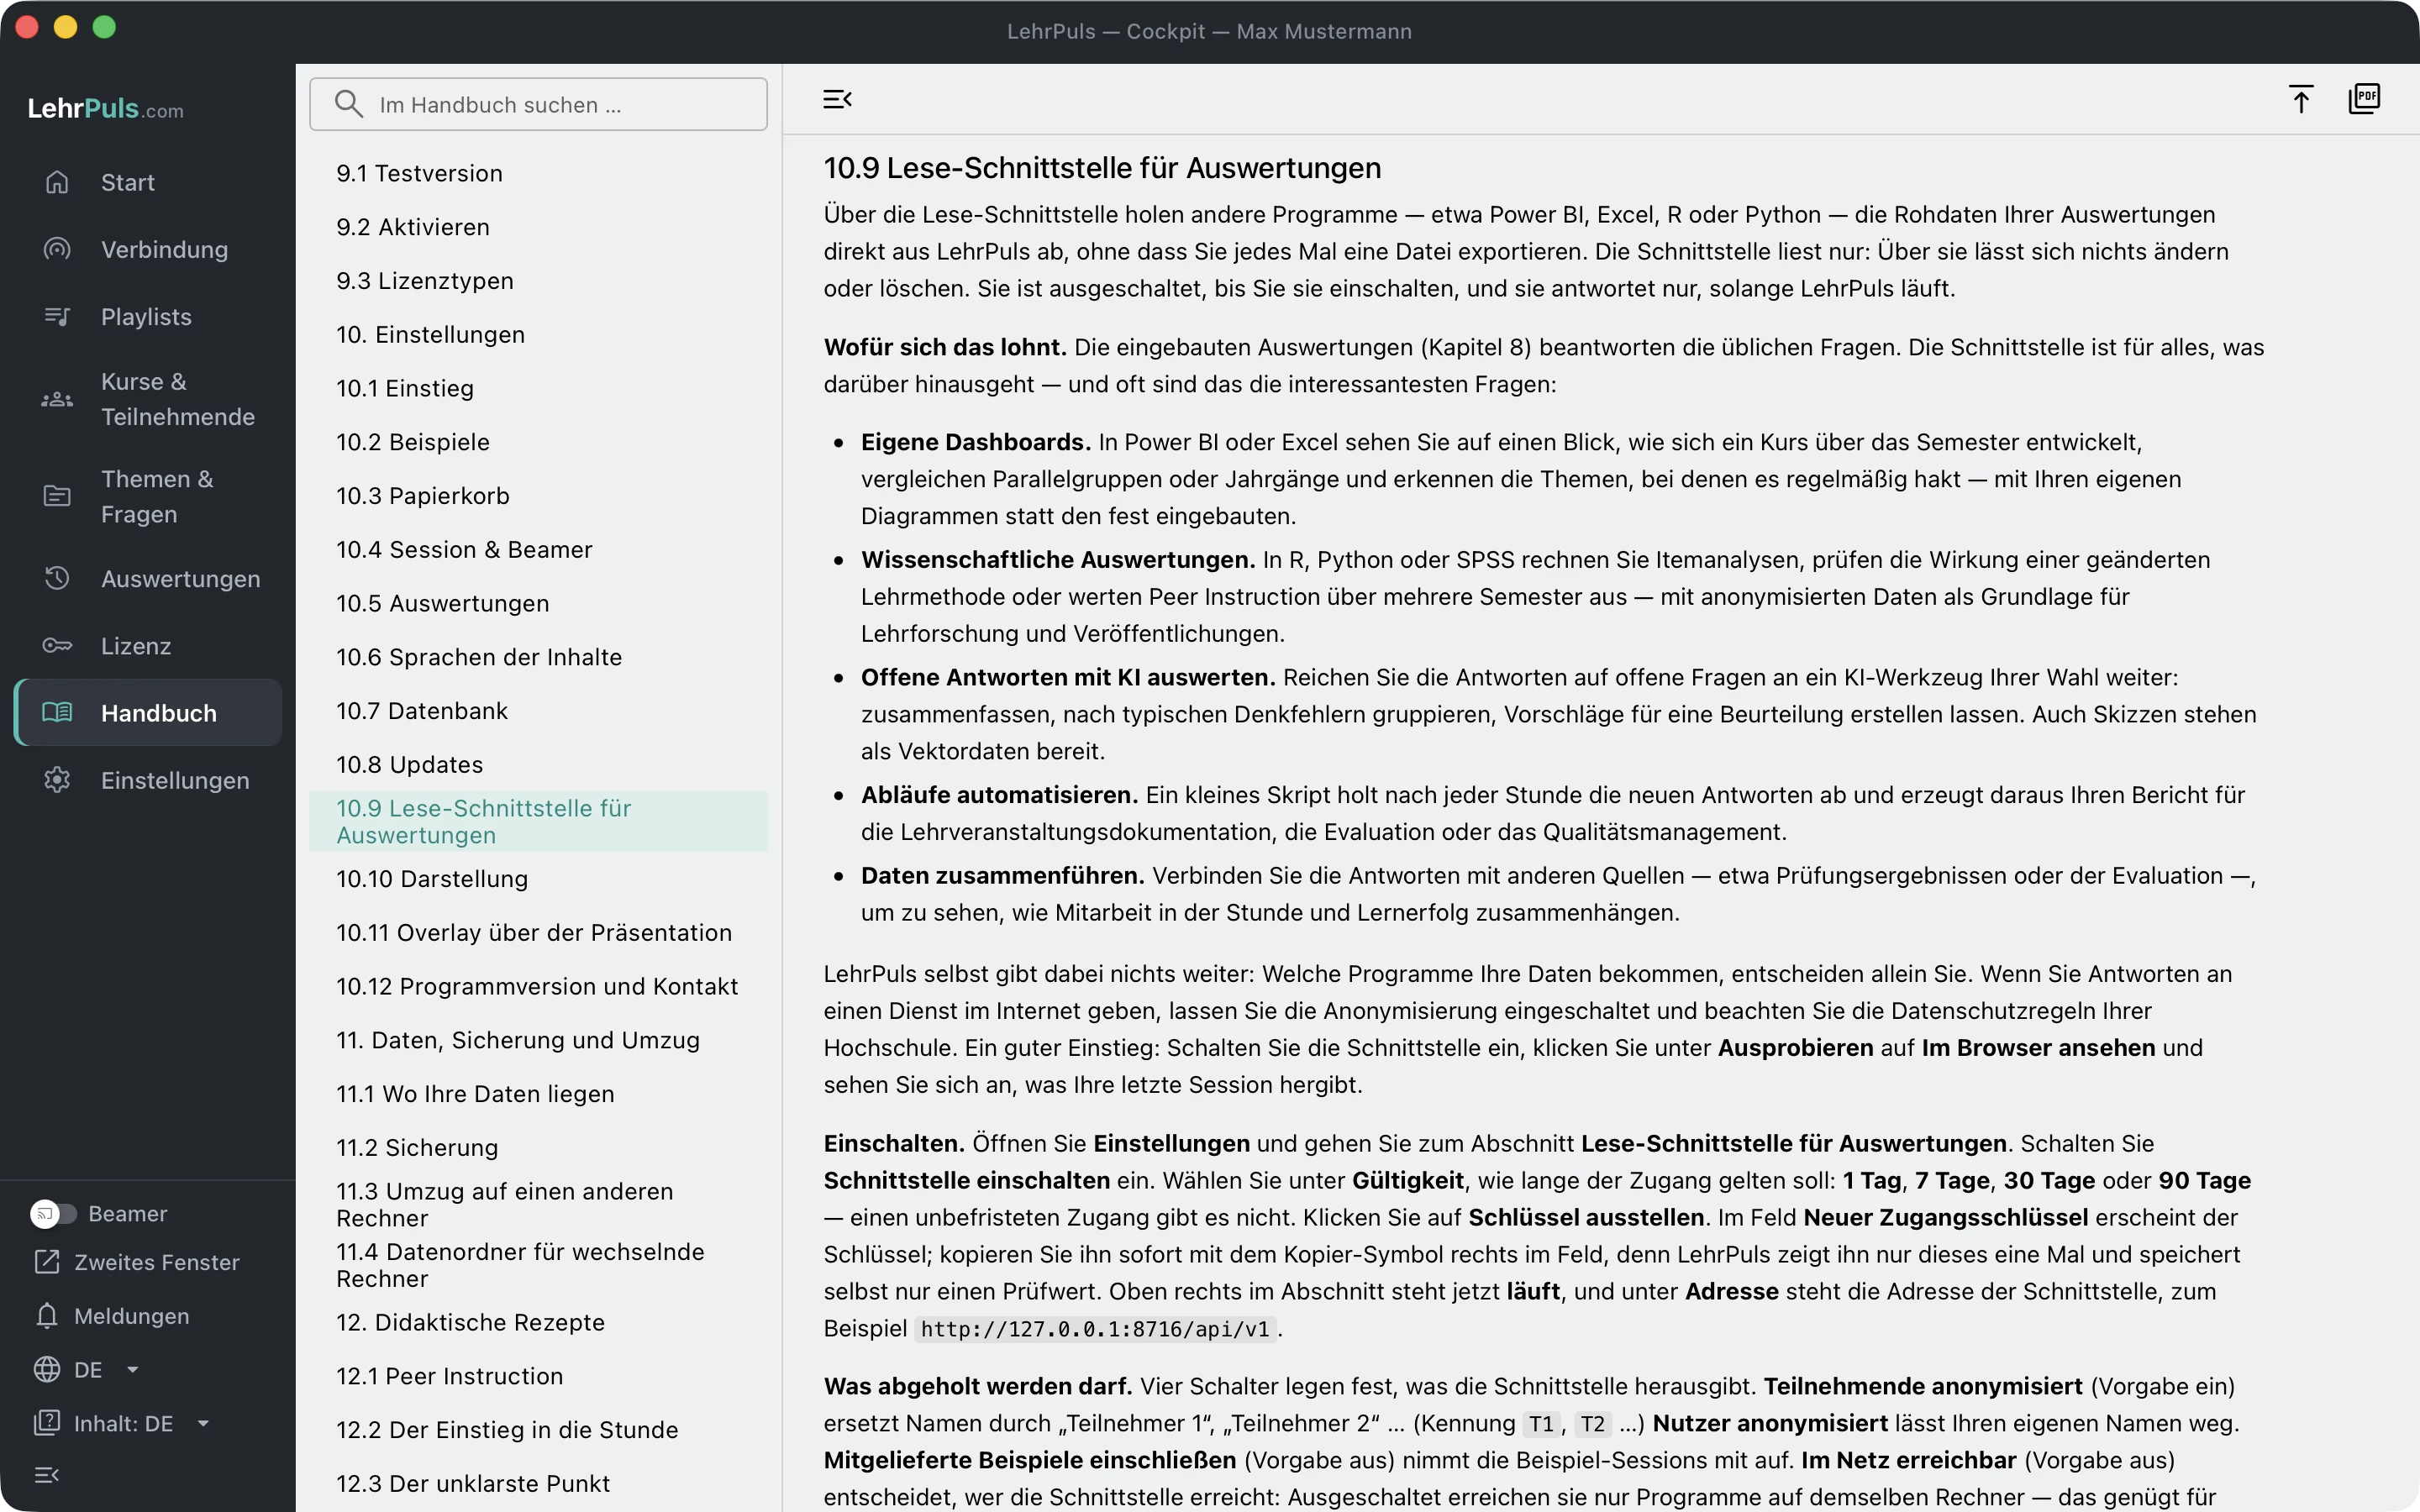
Task: Click the search magnifier icon
Action: (348, 104)
